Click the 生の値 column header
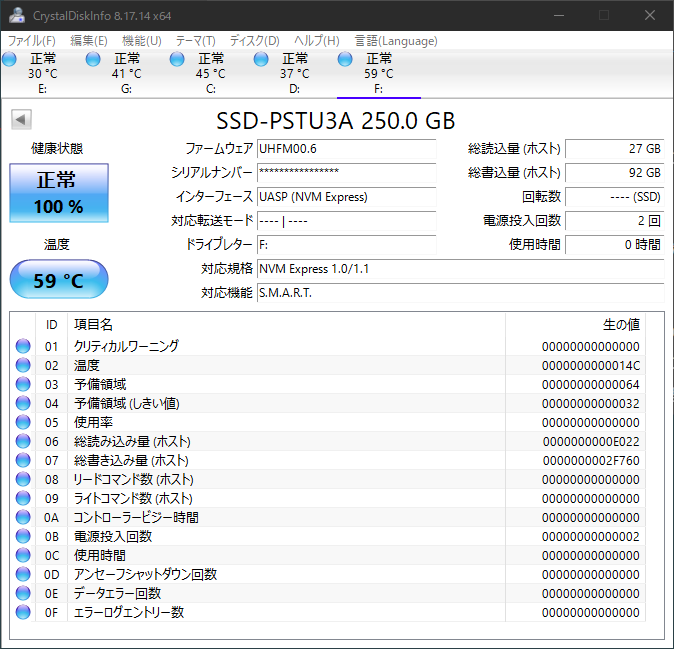This screenshot has height=649, width=674. pyautogui.click(x=575, y=324)
